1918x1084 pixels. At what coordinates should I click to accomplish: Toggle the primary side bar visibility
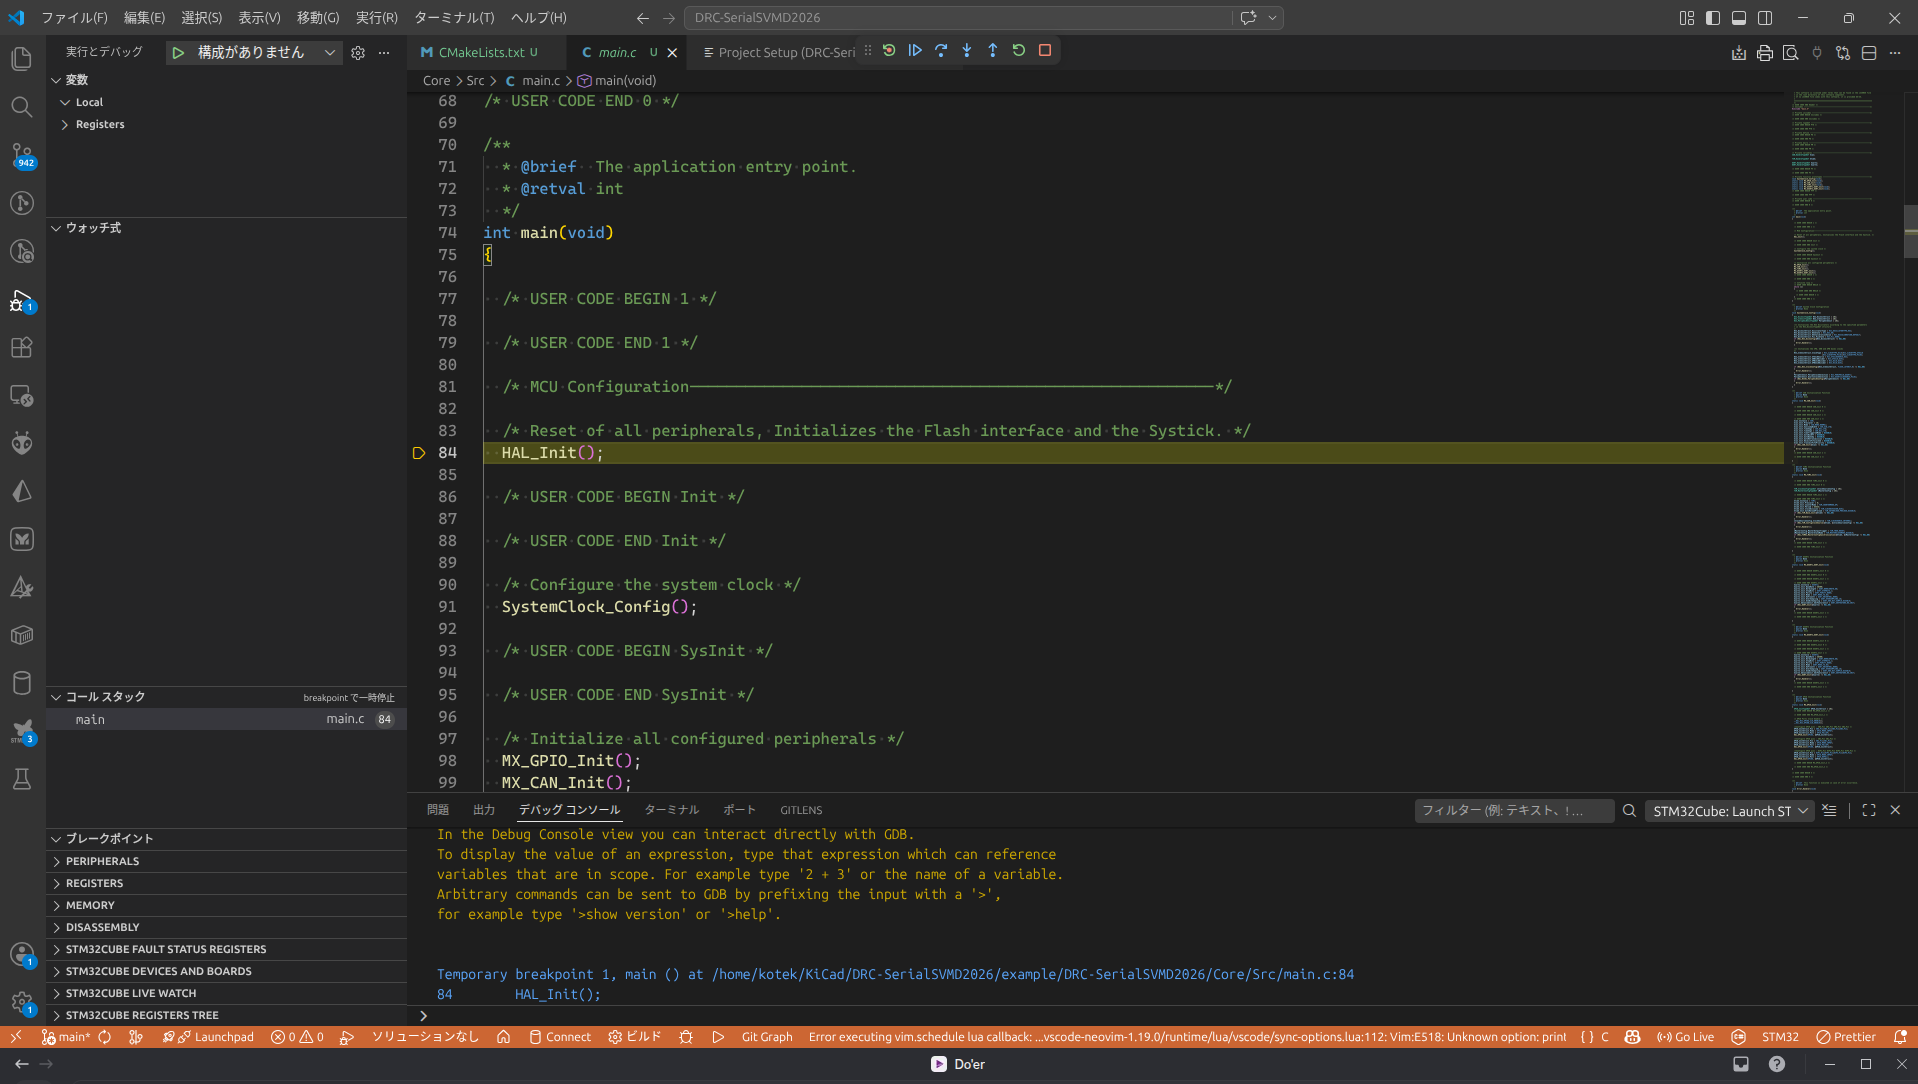pos(1713,18)
